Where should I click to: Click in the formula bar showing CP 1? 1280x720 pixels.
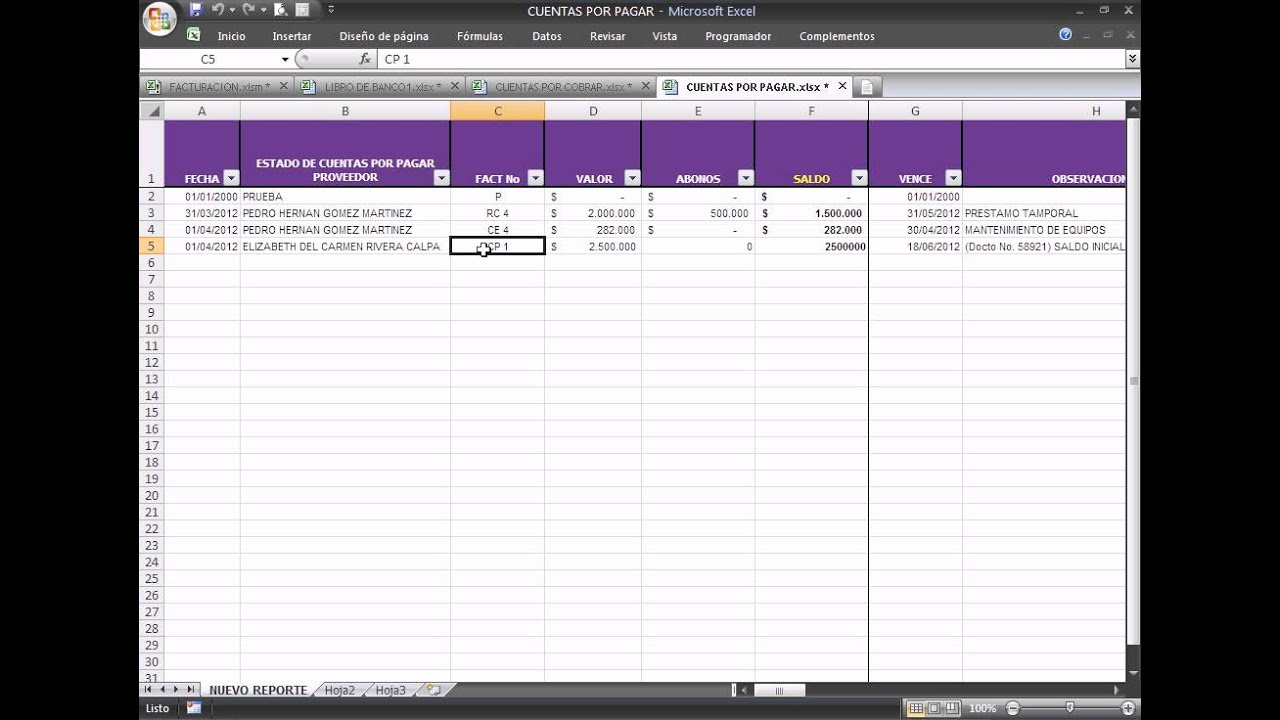[750, 59]
